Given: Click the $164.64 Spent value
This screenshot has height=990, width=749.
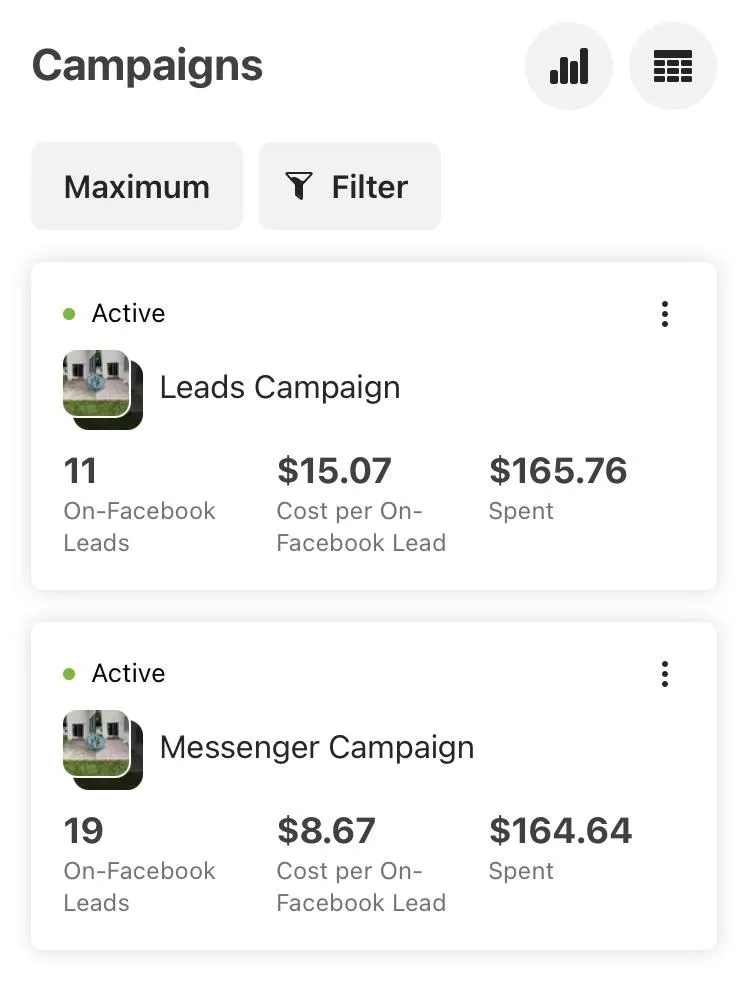Looking at the screenshot, I should pos(561,831).
